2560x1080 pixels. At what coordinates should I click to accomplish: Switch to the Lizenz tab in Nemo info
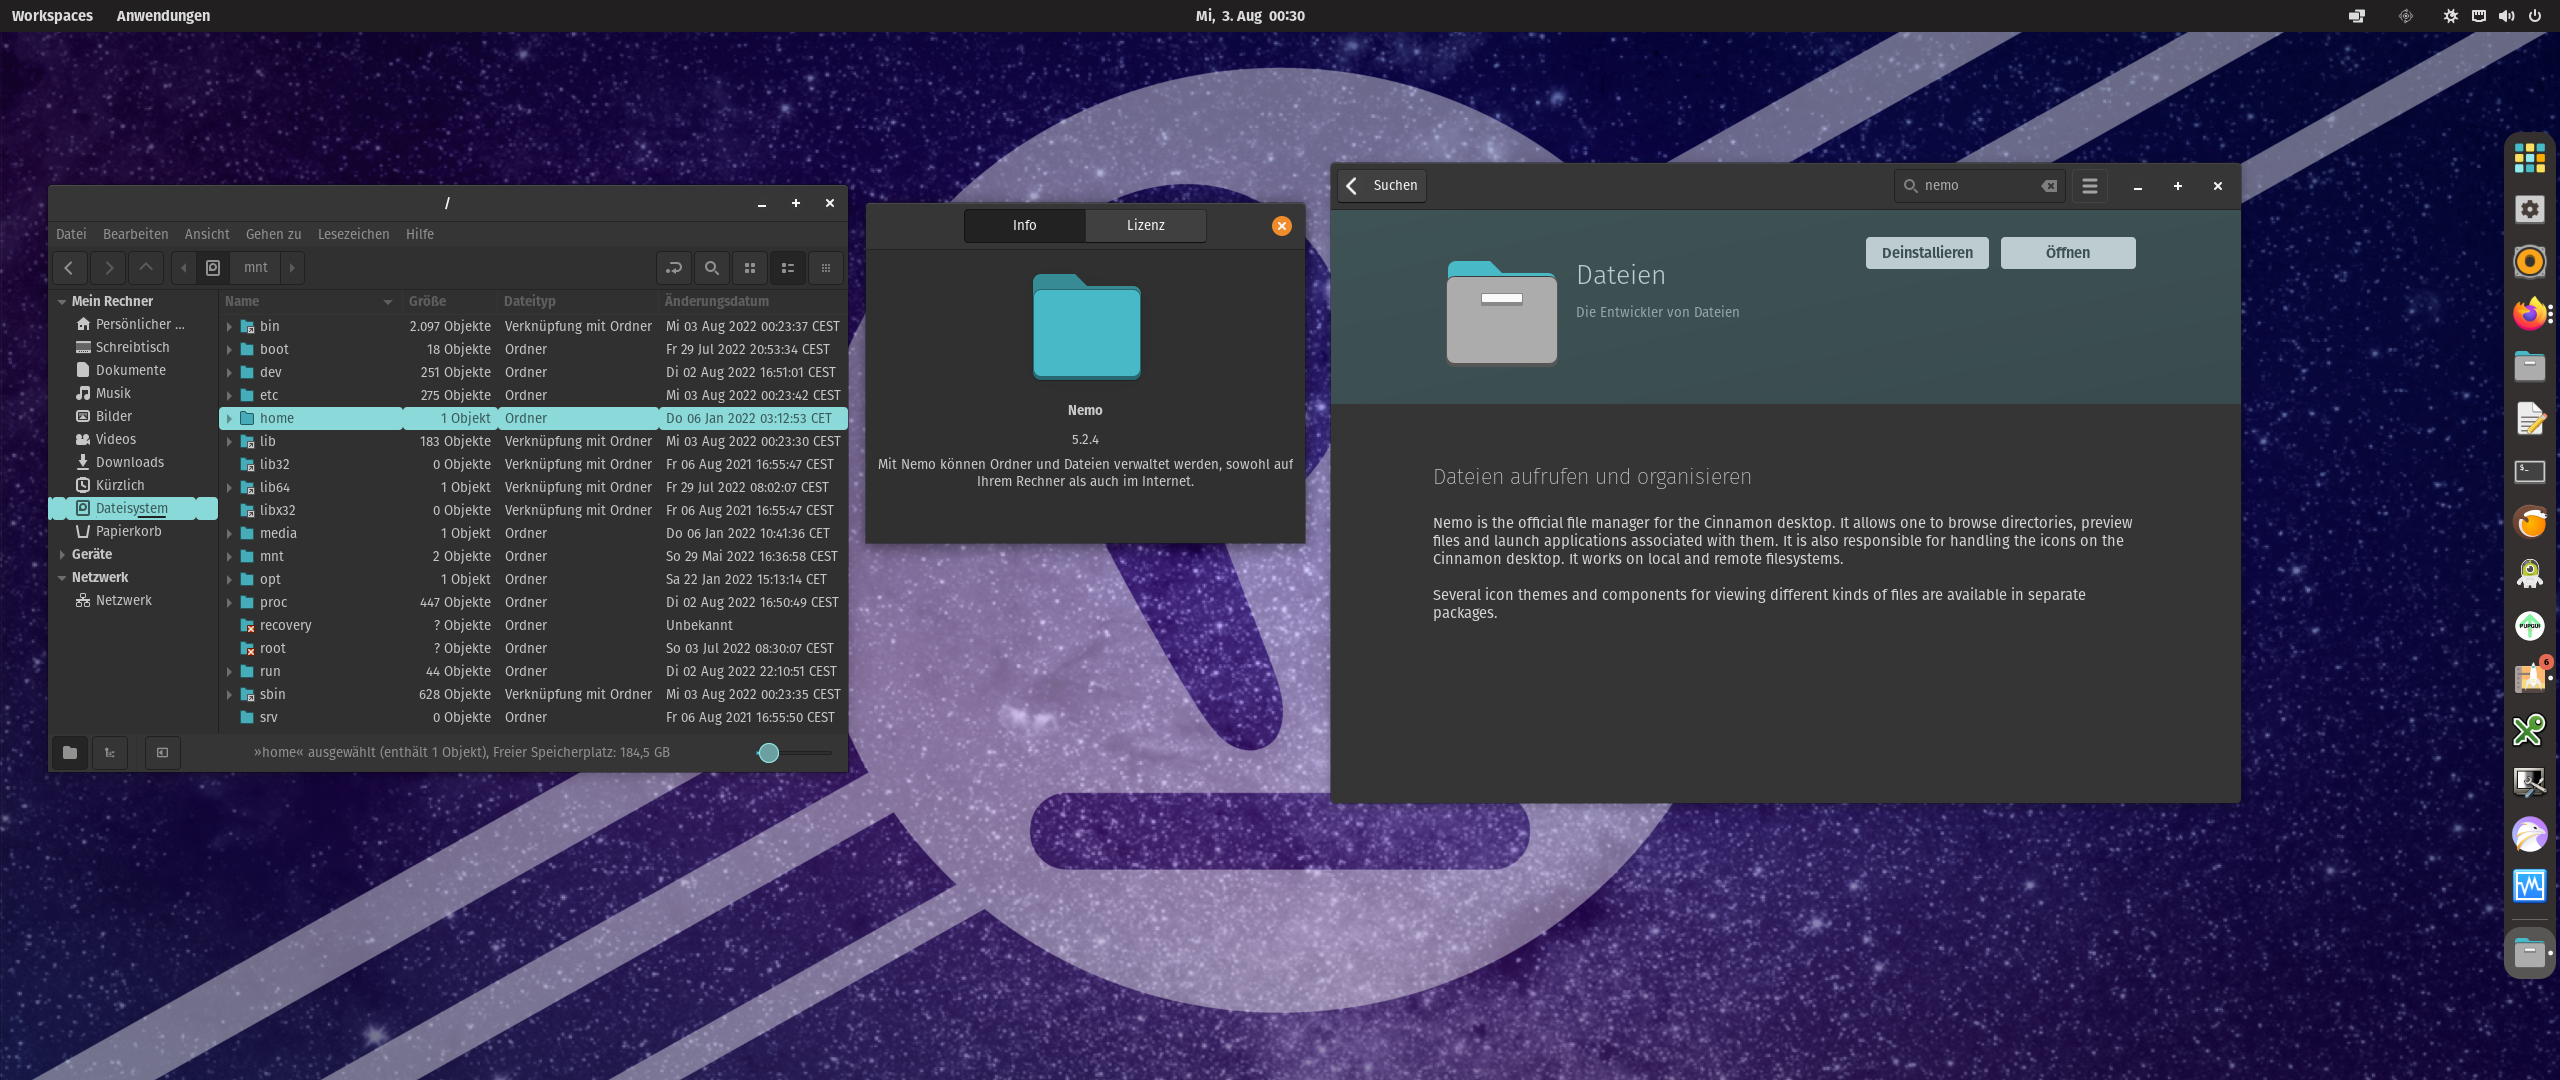[x=1146, y=224]
